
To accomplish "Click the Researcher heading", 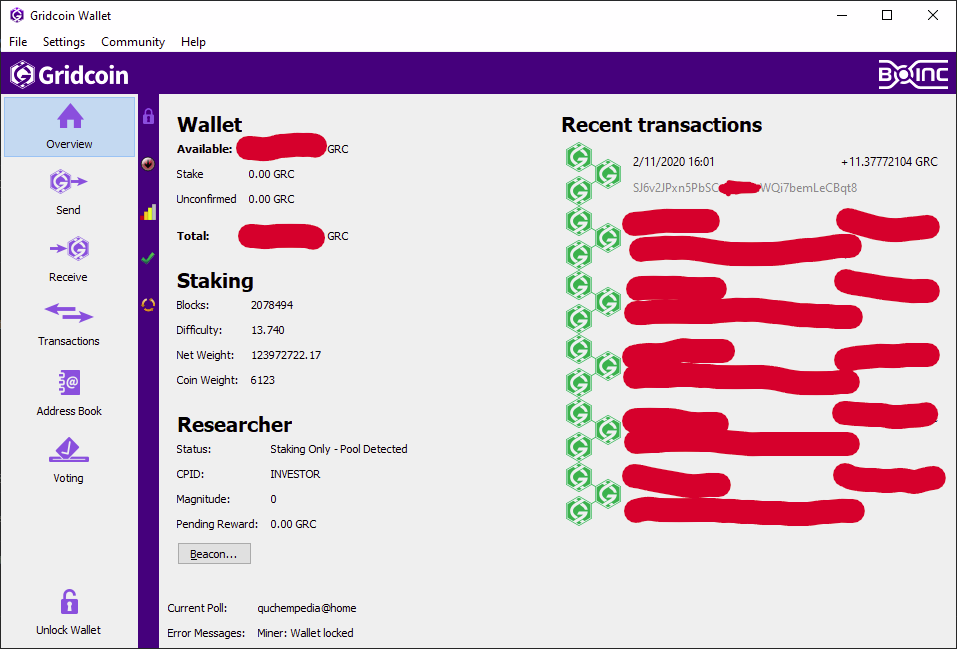I will [234, 424].
